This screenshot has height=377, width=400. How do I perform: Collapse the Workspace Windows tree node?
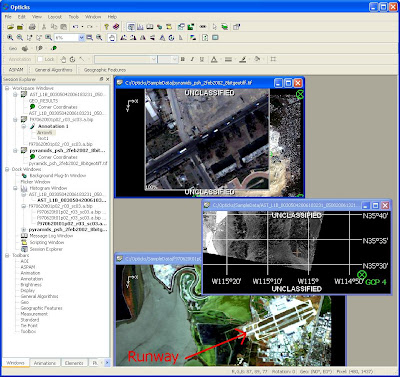(7, 88)
